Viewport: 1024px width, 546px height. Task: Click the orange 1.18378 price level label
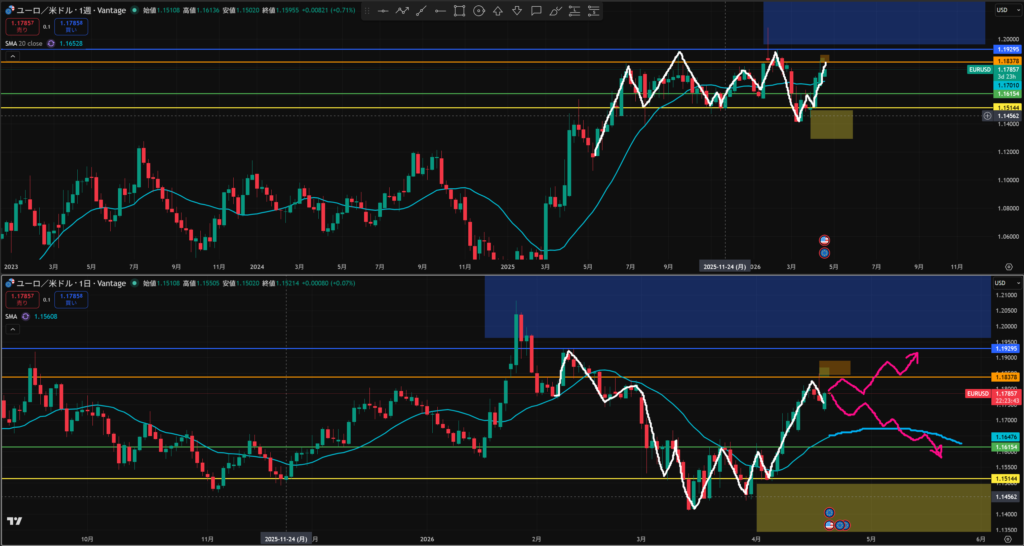[1005, 61]
